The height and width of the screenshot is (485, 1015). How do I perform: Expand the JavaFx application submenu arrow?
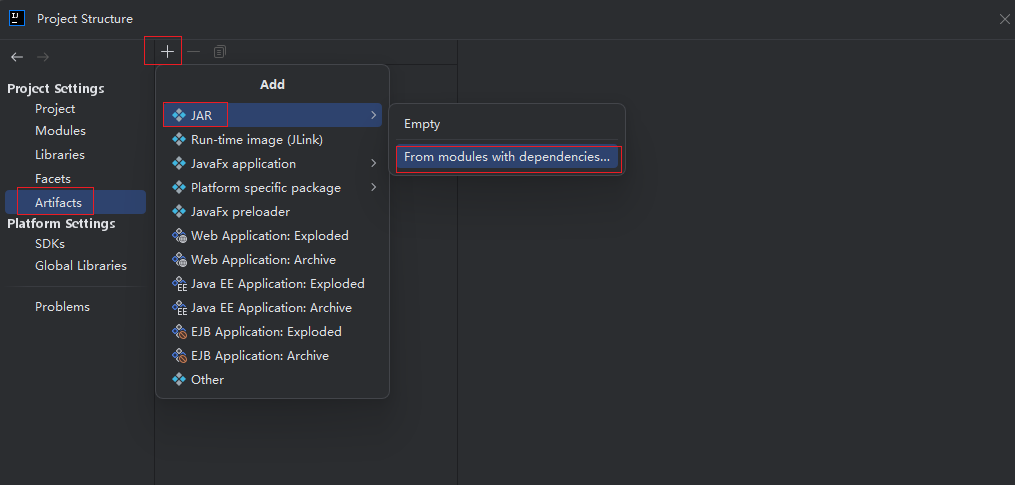click(374, 163)
